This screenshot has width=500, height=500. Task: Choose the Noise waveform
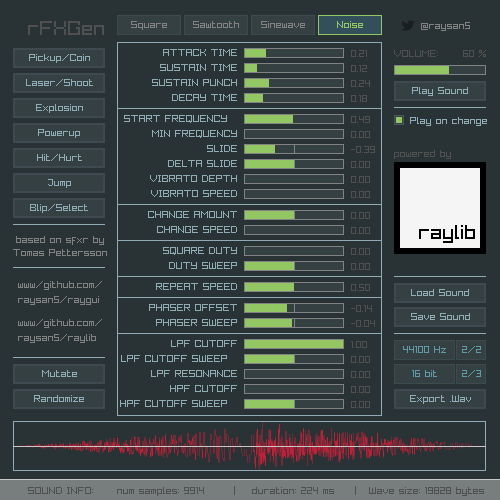pyautogui.click(x=350, y=25)
